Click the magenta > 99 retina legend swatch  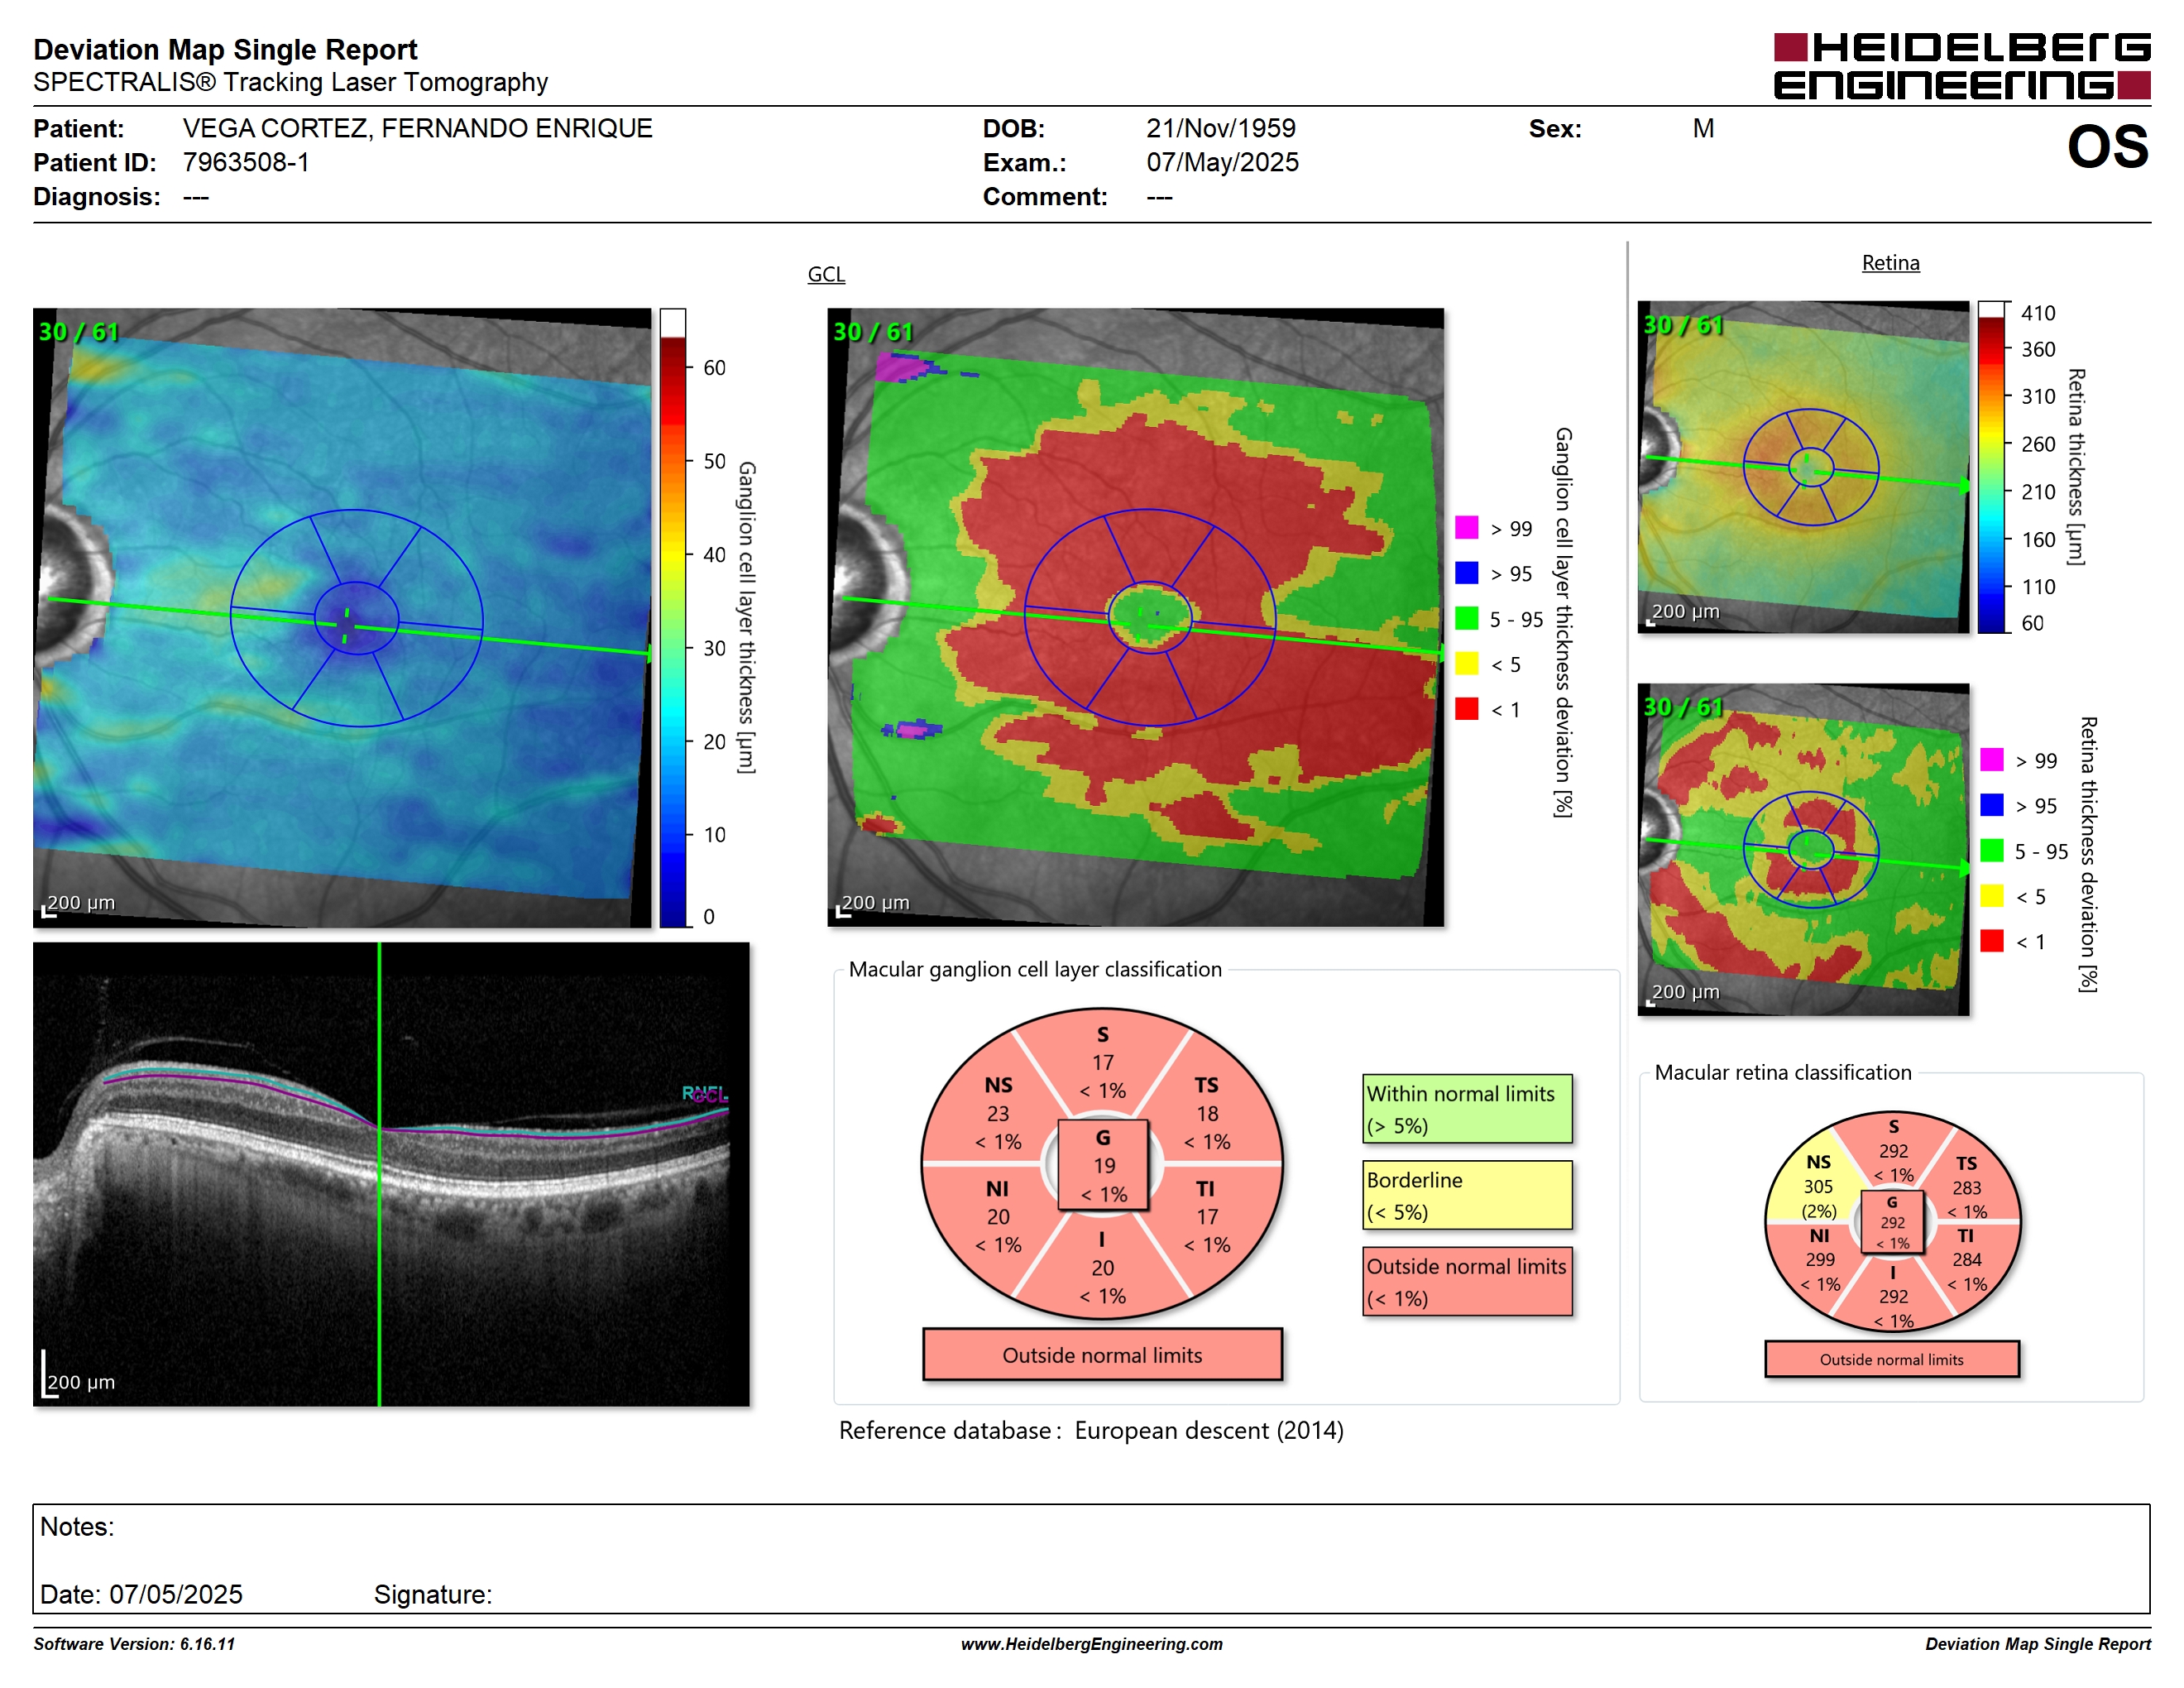click(x=1991, y=759)
